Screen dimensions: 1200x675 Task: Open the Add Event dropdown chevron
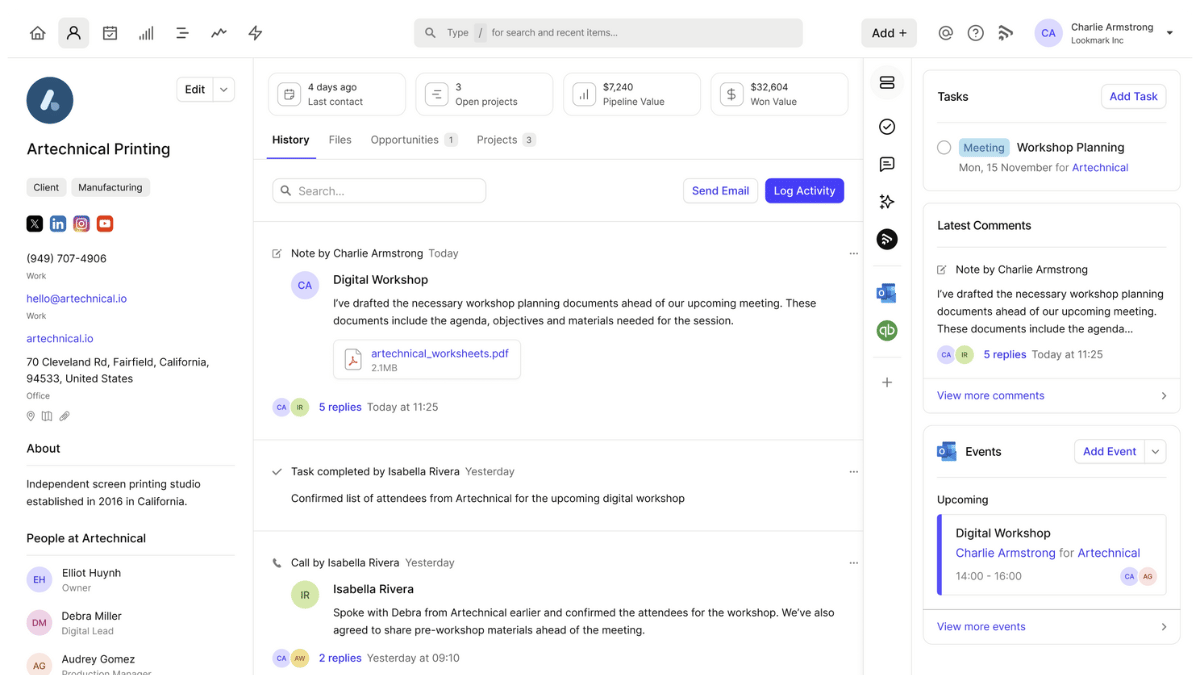1155,452
